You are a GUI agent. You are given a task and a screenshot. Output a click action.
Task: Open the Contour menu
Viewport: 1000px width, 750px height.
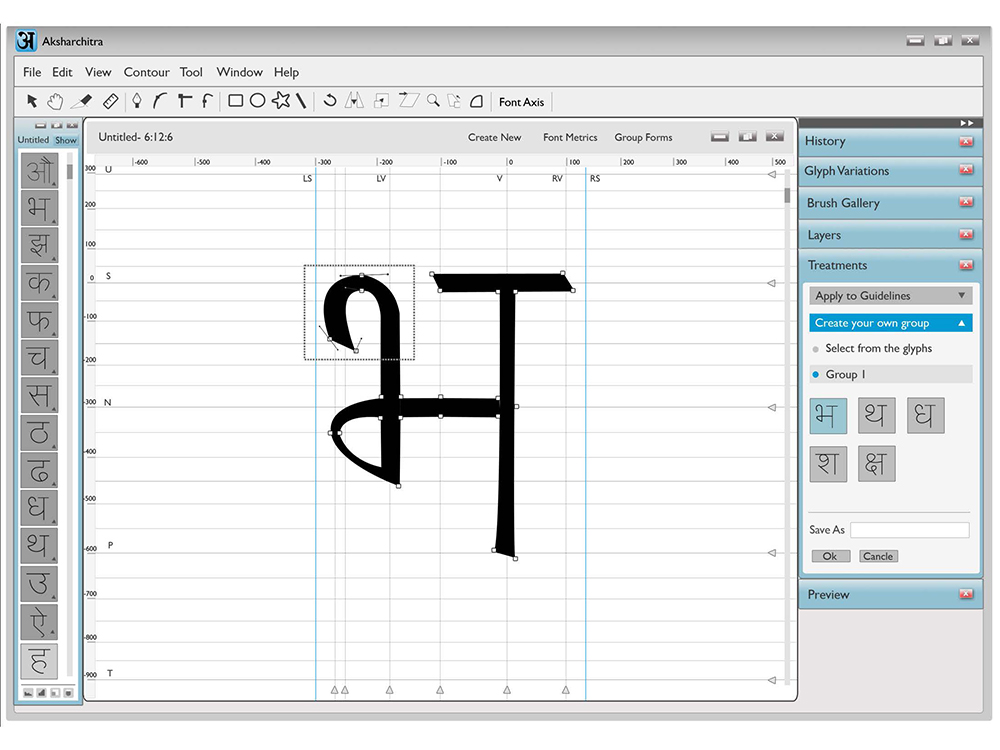147,72
